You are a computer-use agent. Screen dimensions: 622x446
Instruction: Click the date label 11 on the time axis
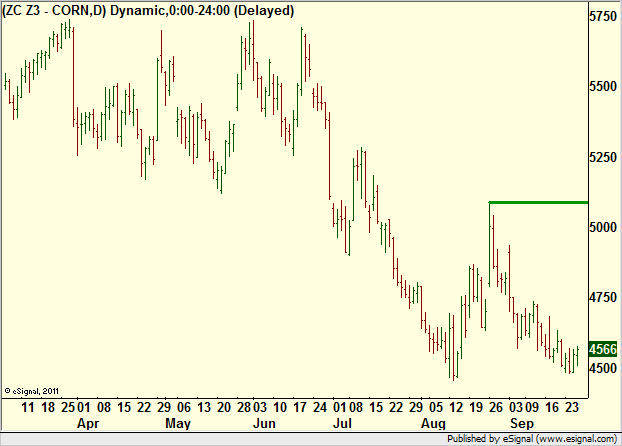28,408
